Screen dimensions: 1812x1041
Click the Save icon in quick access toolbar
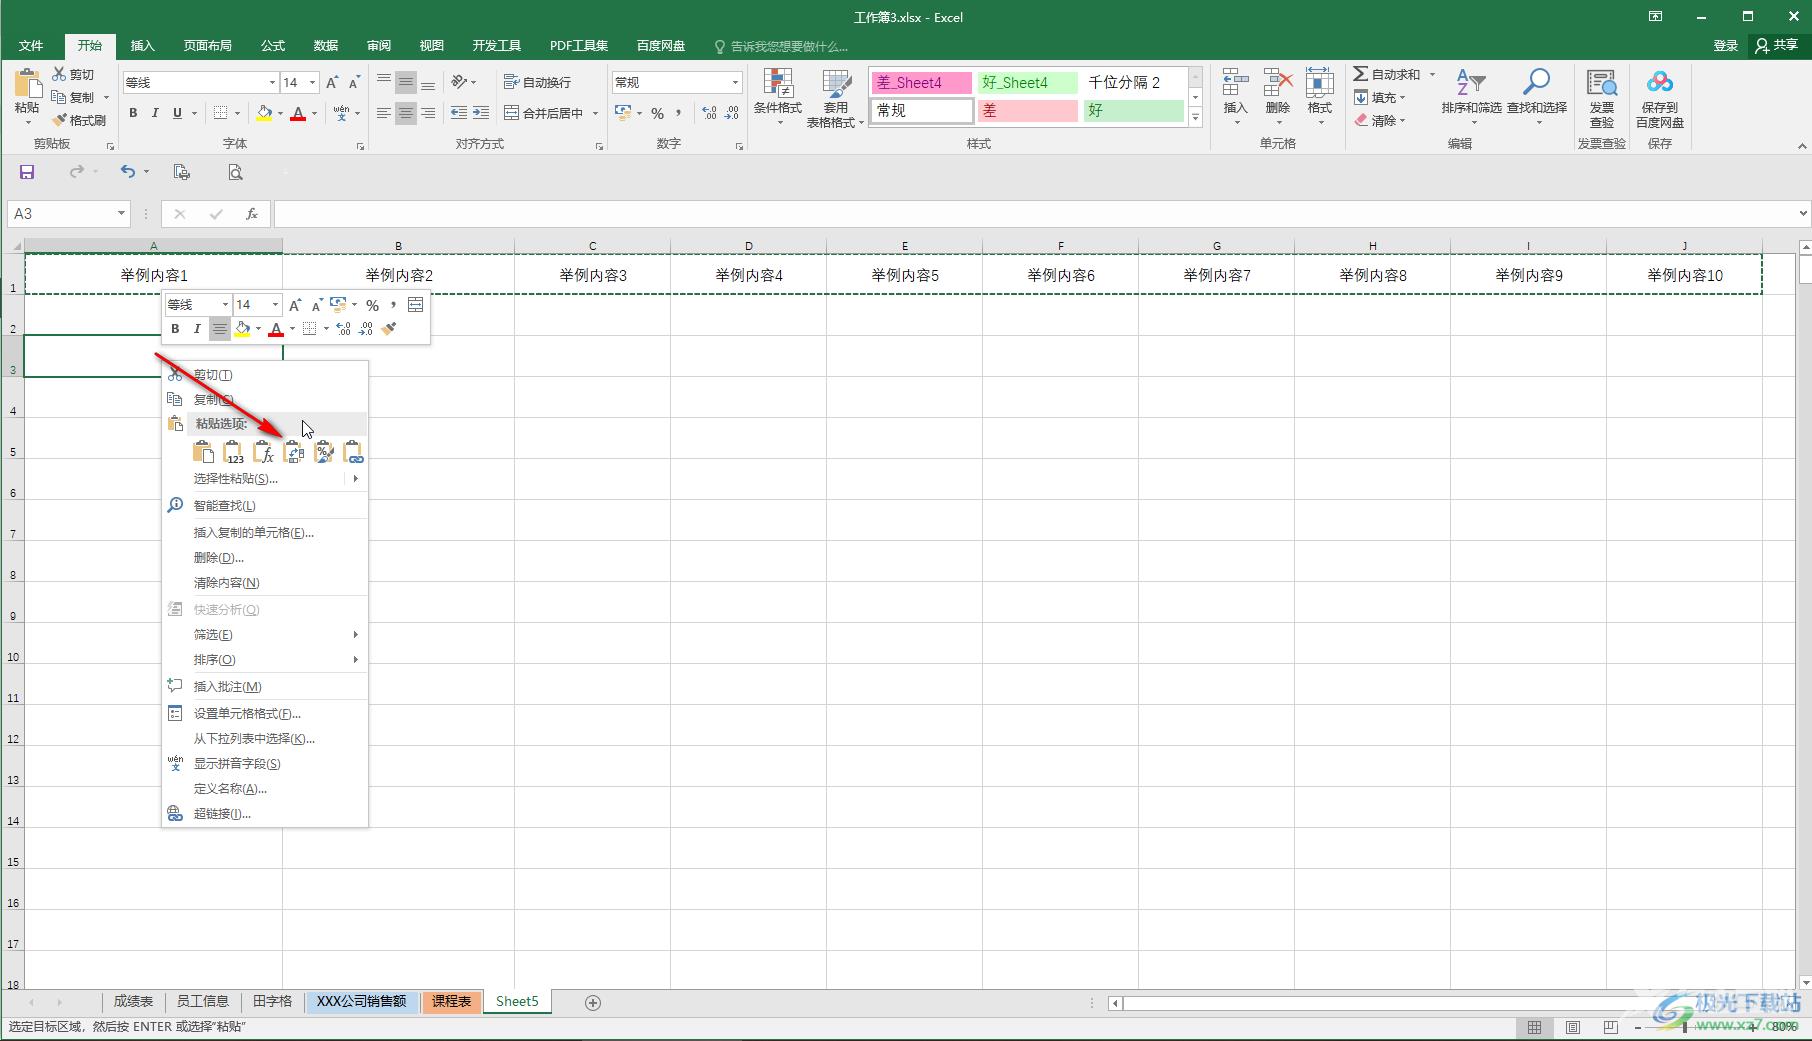tap(27, 172)
